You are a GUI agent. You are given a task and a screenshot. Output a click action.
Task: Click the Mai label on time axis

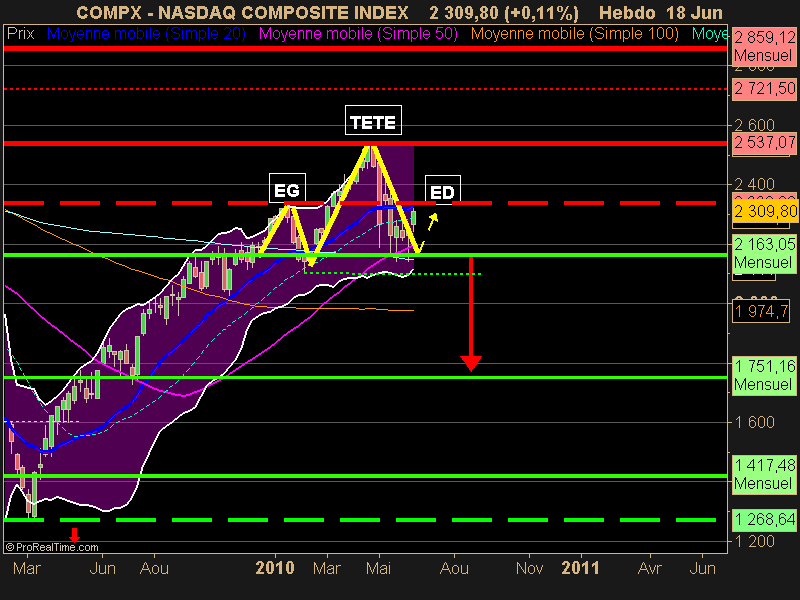click(x=379, y=568)
